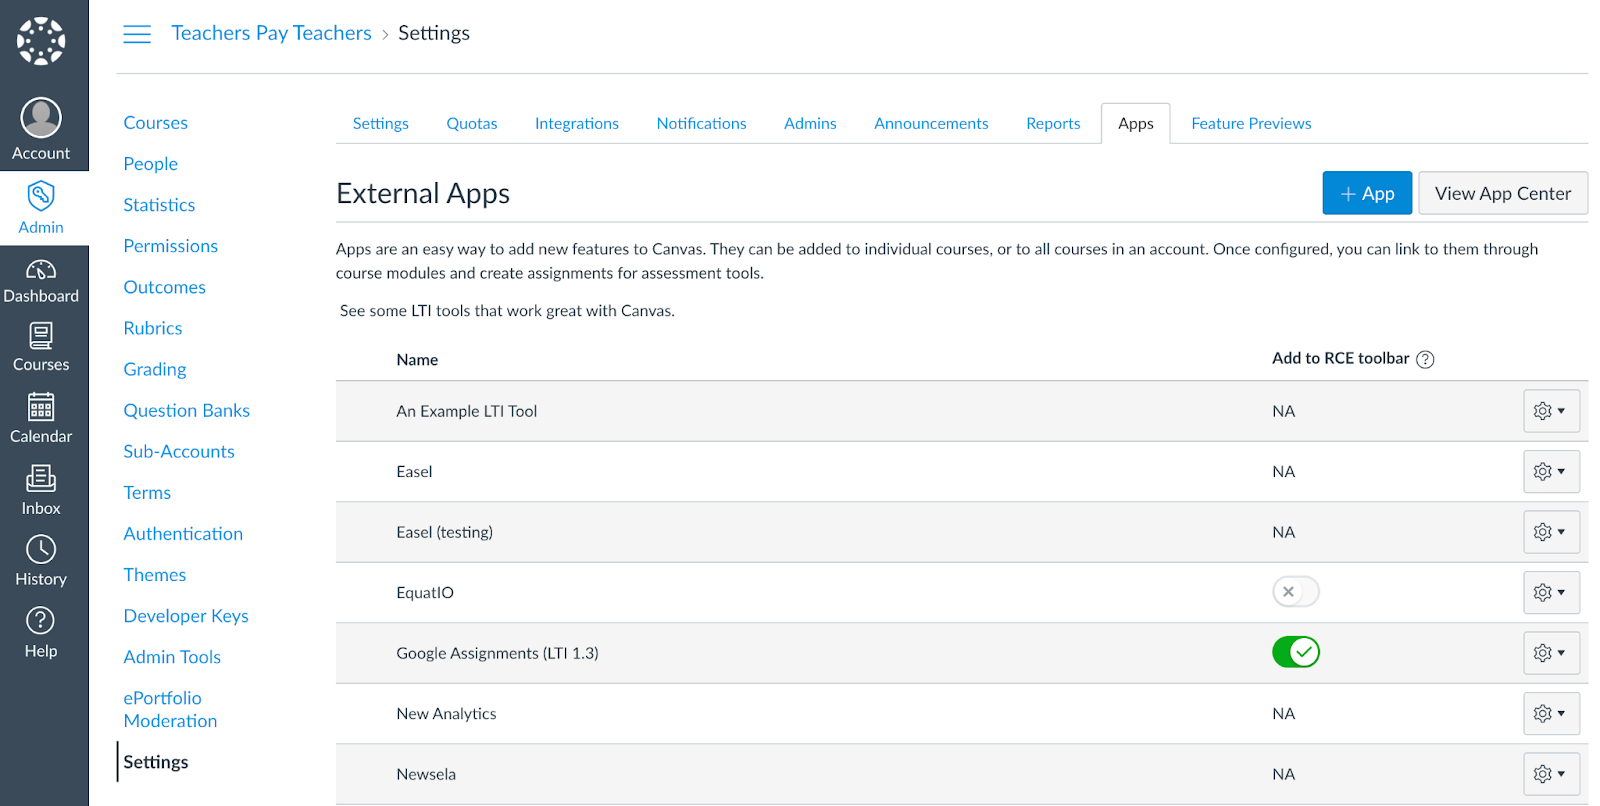Screen dimensions: 1600x806
Task: Click the Name column header
Action: 417,360
